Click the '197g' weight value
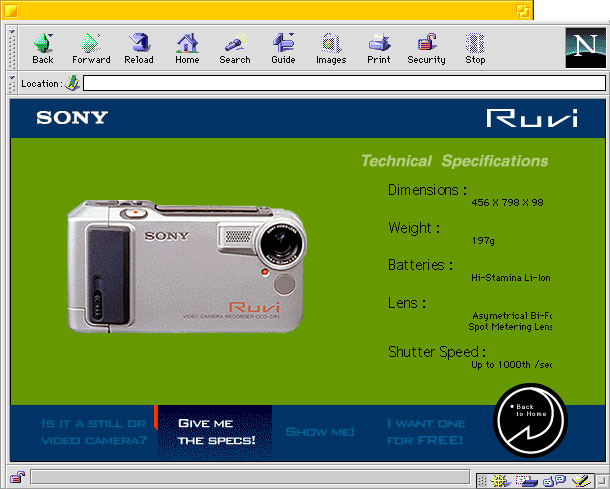The image size is (610, 489). pyautogui.click(x=483, y=241)
